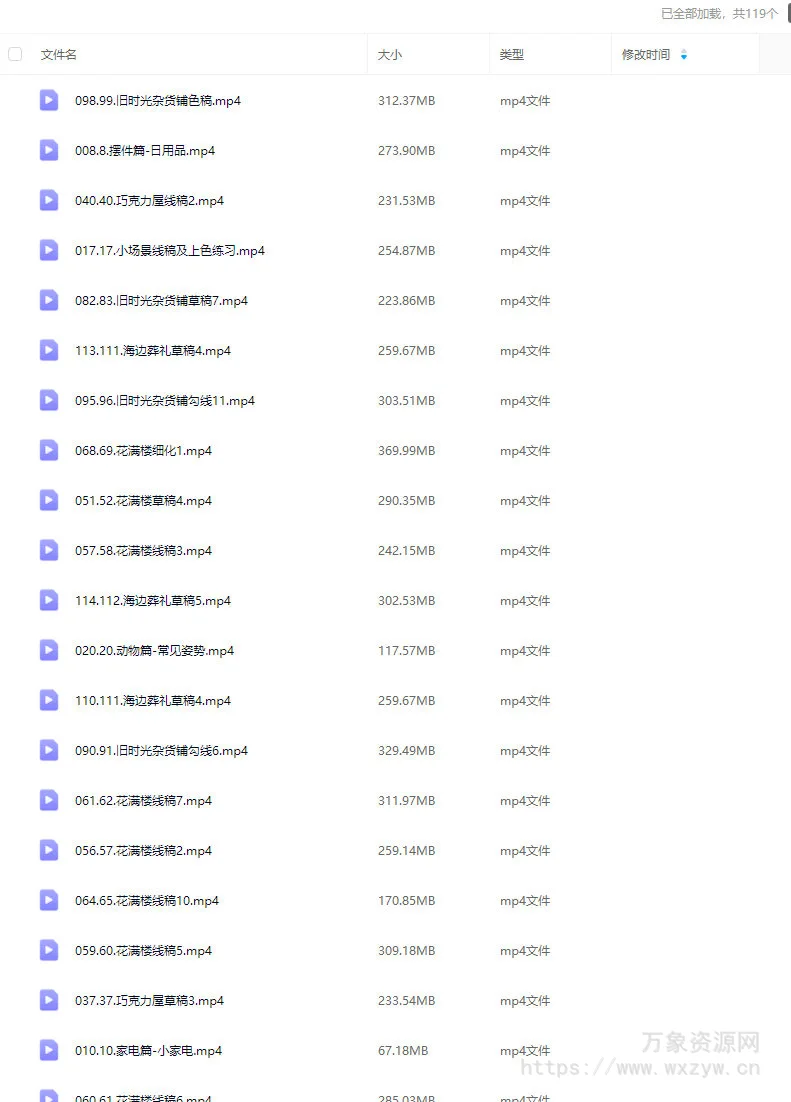
Task: Sort list by 类型 column header
Action: coord(511,55)
